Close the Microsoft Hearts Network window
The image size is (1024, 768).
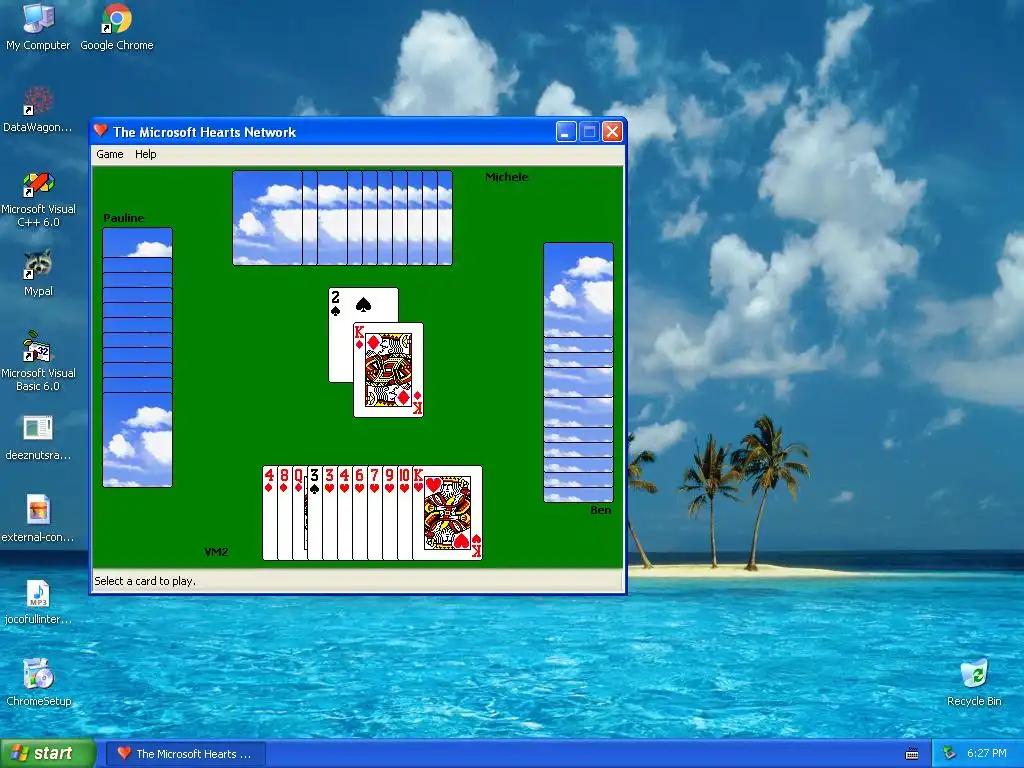pyautogui.click(x=612, y=132)
